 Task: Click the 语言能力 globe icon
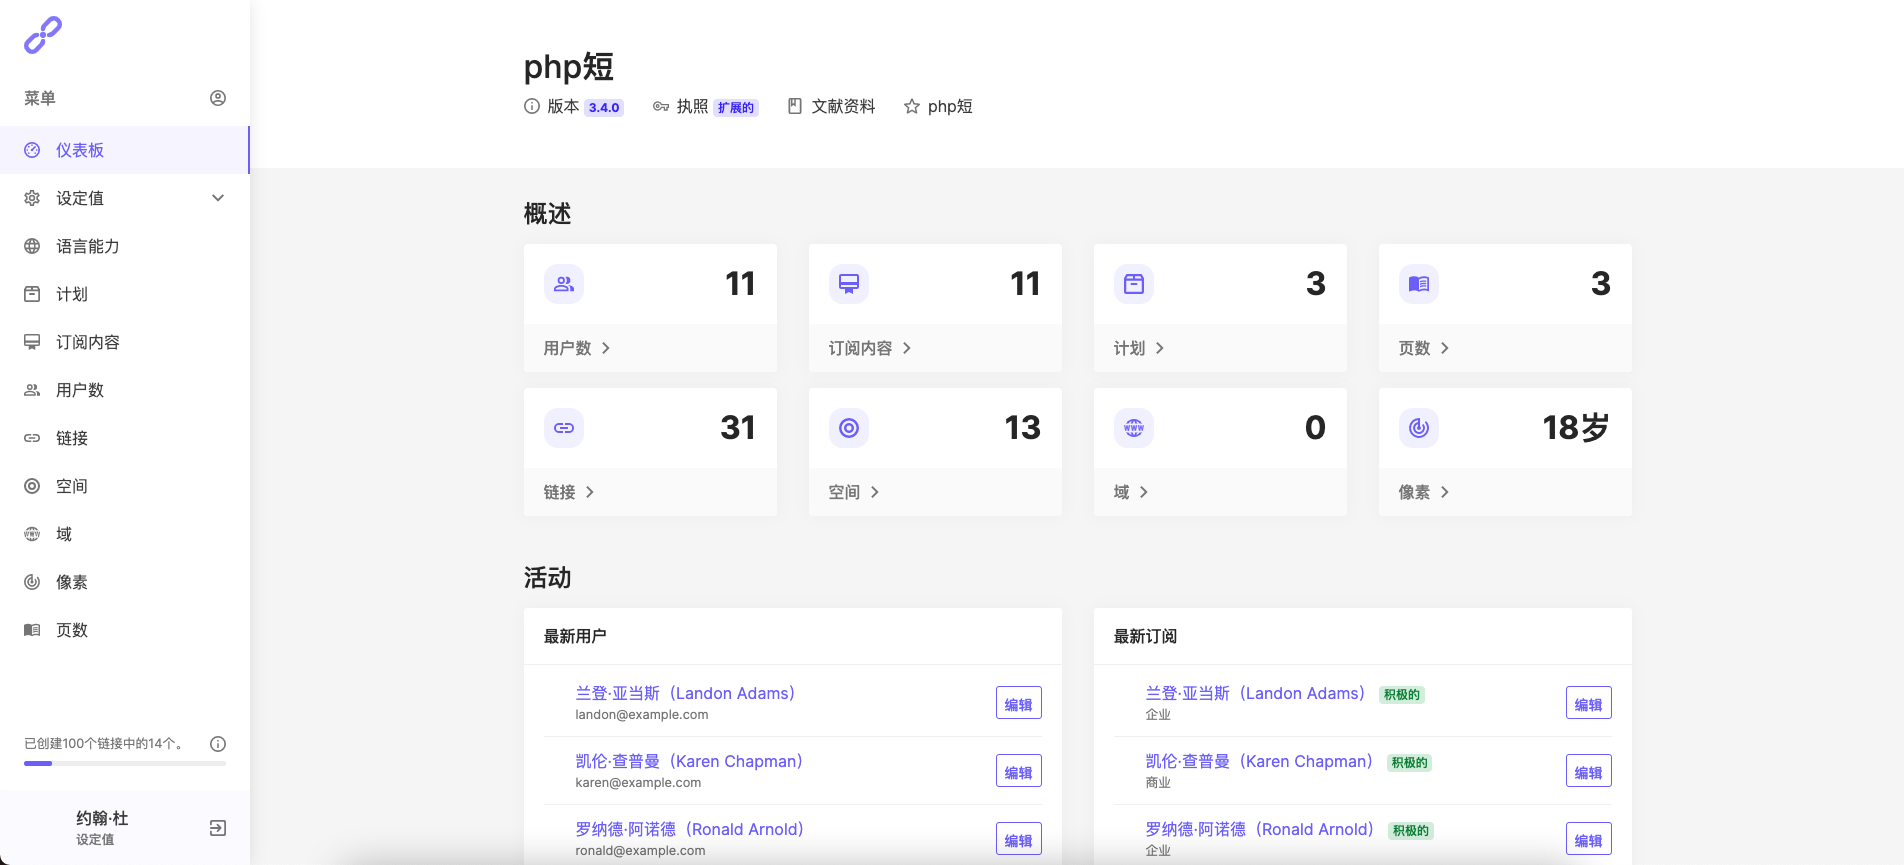click(x=32, y=246)
